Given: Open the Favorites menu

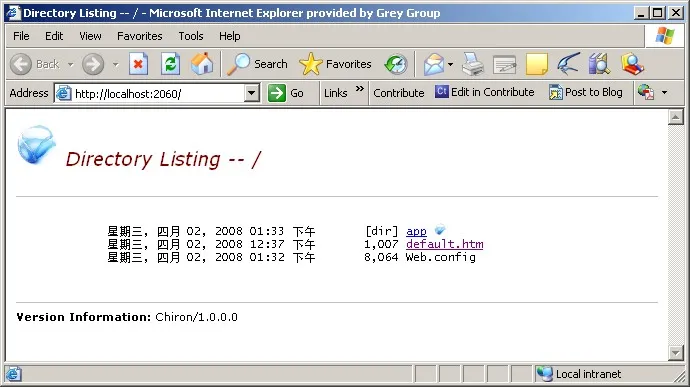Looking at the screenshot, I should click(139, 36).
